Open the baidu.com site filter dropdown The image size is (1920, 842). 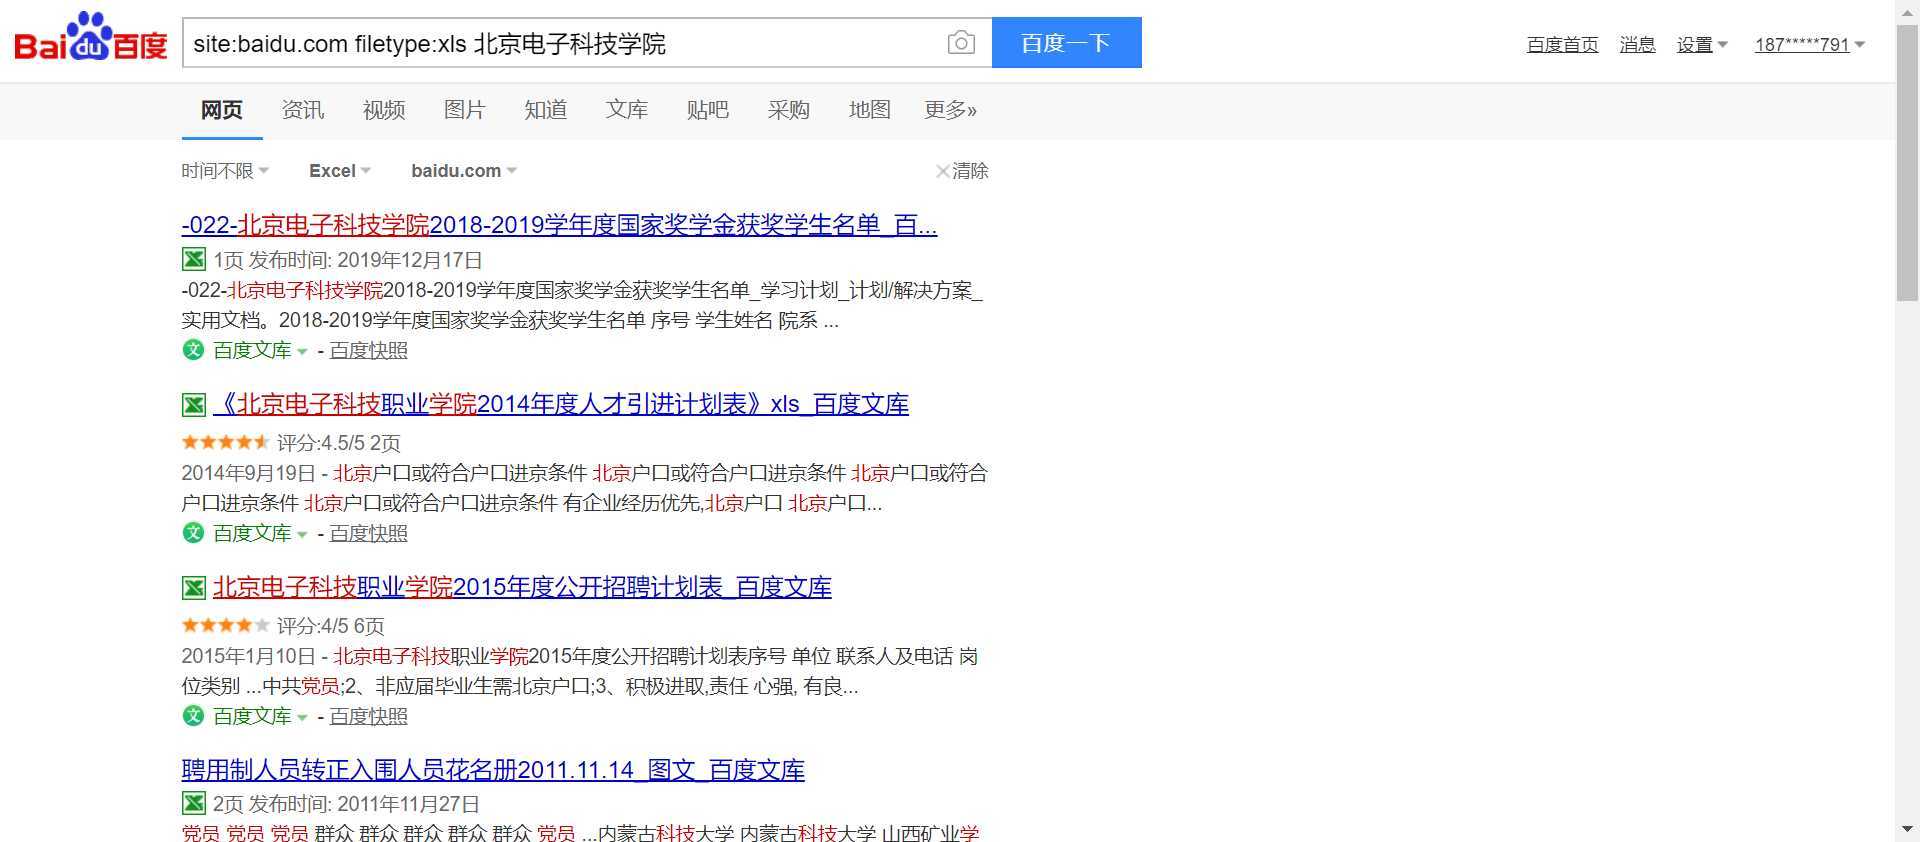click(464, 171)
